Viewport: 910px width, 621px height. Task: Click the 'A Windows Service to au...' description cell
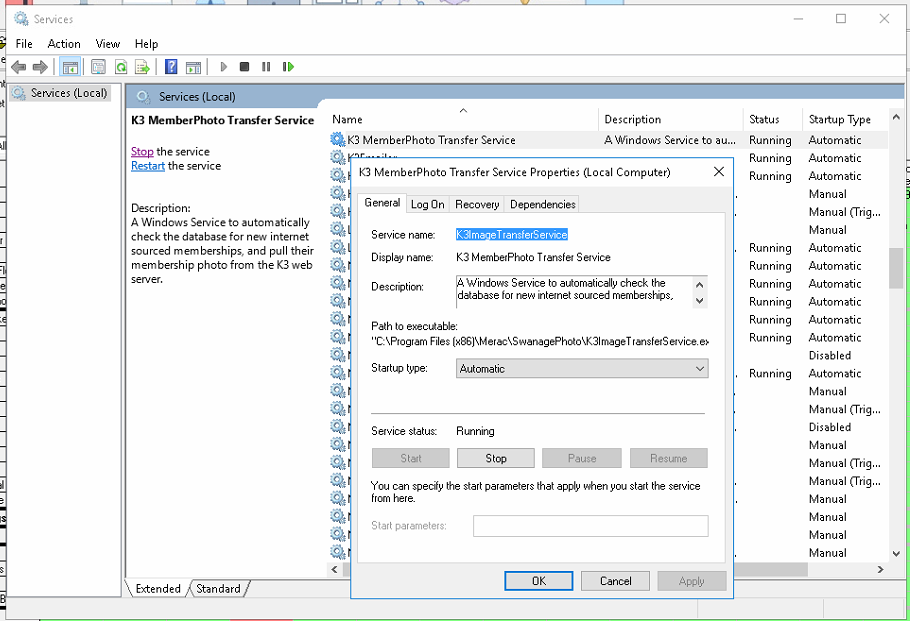click(x=670, y=140)
